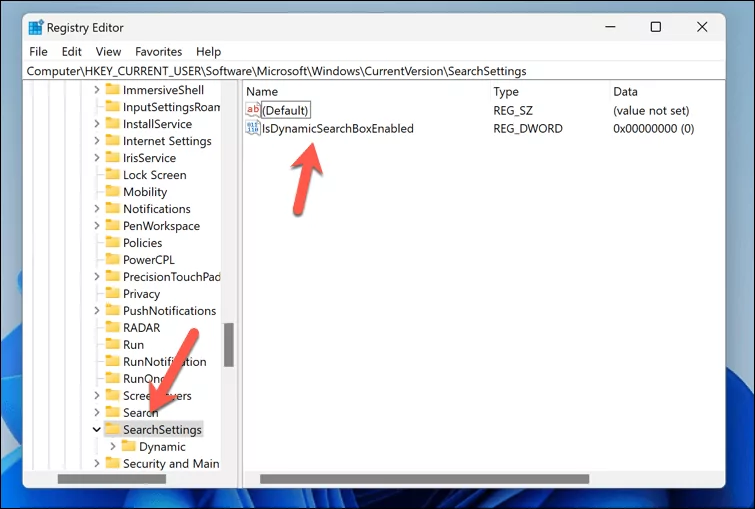Click the PowerCPL folder icon

[113, 260]
